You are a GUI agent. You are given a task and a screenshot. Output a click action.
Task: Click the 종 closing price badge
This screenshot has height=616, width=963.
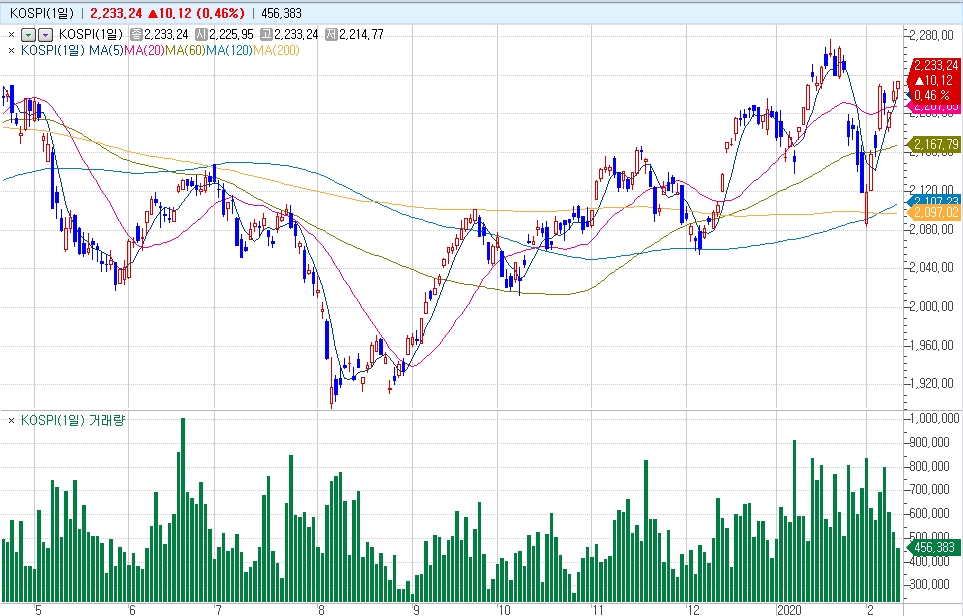click(x=137, y=34)
